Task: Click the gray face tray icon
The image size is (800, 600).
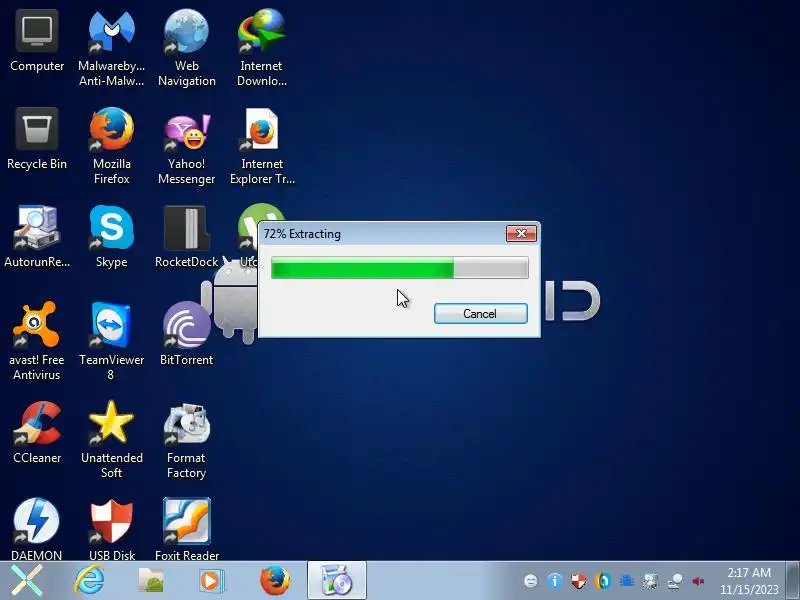Action: click(x=531, y=581)
